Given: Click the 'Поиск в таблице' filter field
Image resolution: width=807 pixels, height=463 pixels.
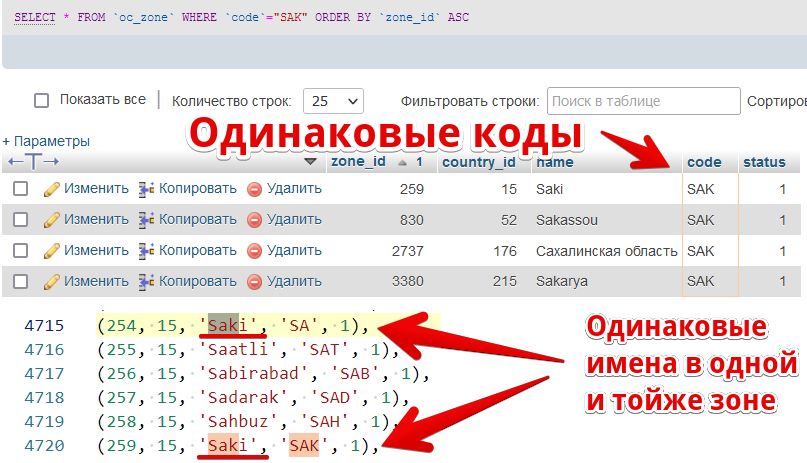Looking at the screenshot, I should click(642, 101).
